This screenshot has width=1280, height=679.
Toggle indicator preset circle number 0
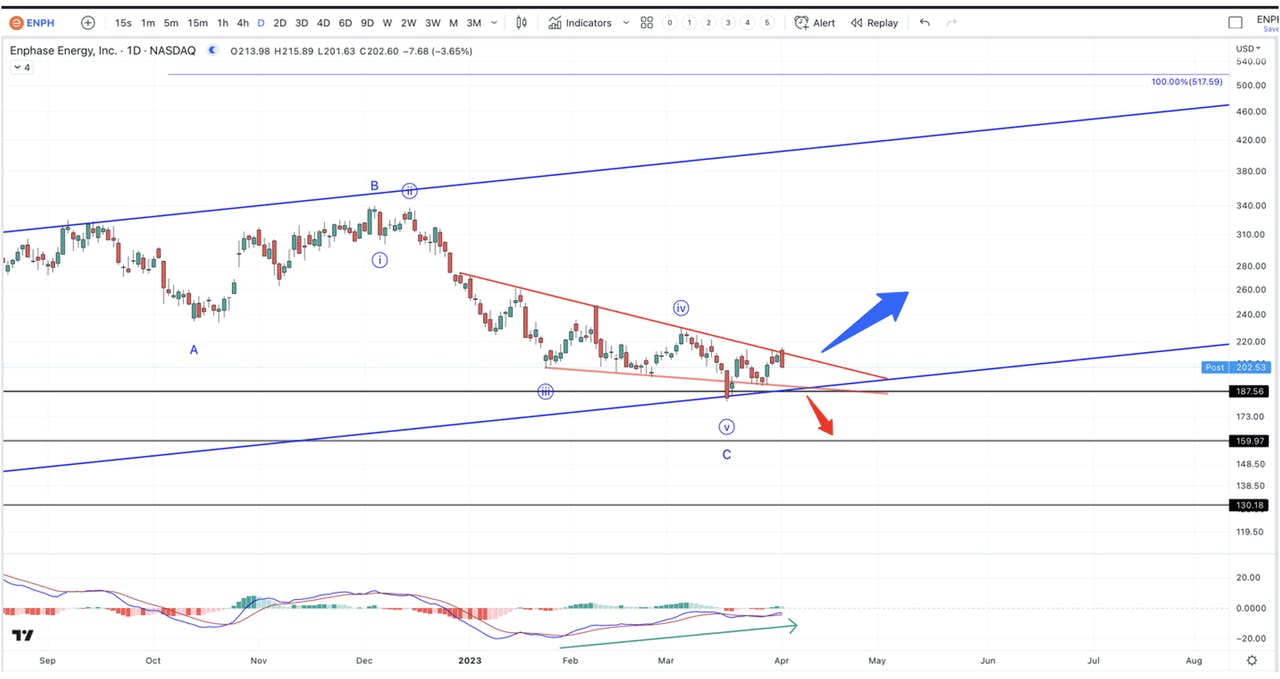coord(669,22)
